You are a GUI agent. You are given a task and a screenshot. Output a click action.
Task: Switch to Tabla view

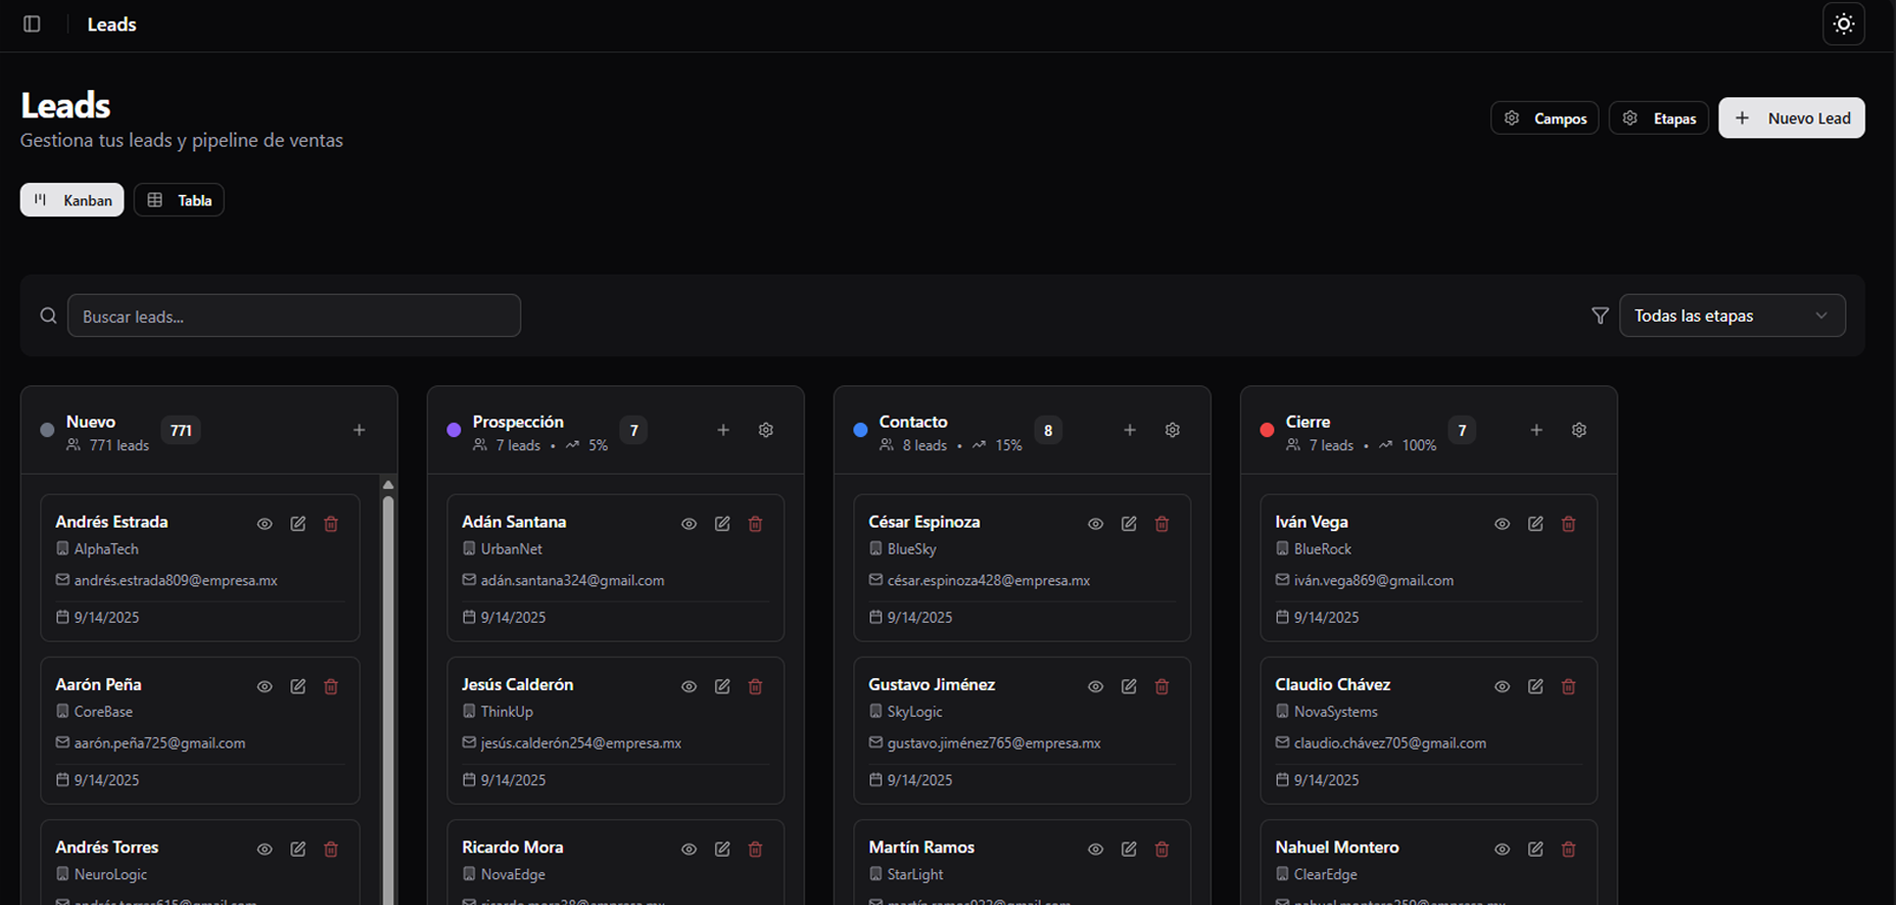tap(179, 200)
